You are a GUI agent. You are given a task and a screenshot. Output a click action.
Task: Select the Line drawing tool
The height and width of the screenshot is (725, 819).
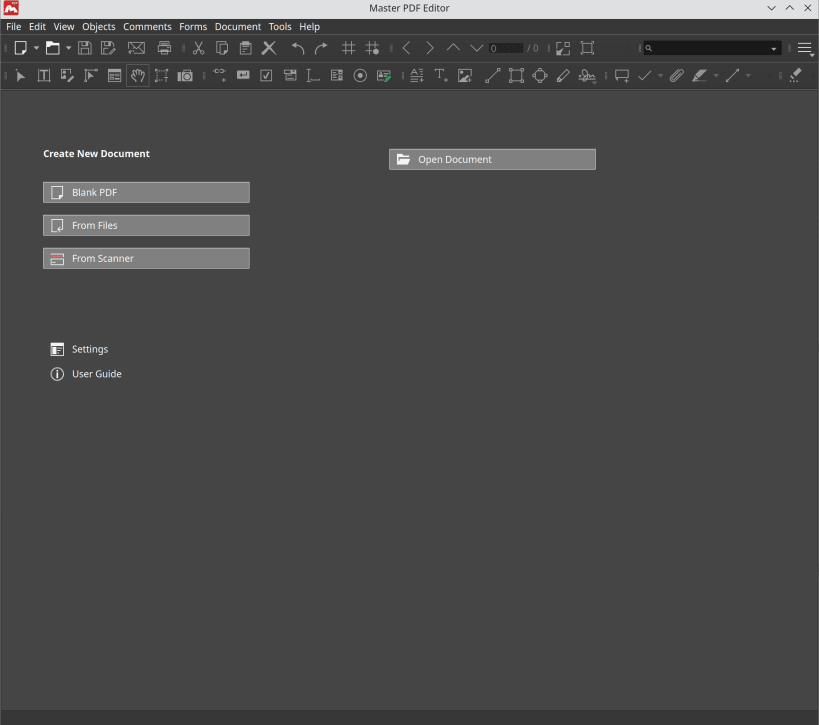(493, 76)
